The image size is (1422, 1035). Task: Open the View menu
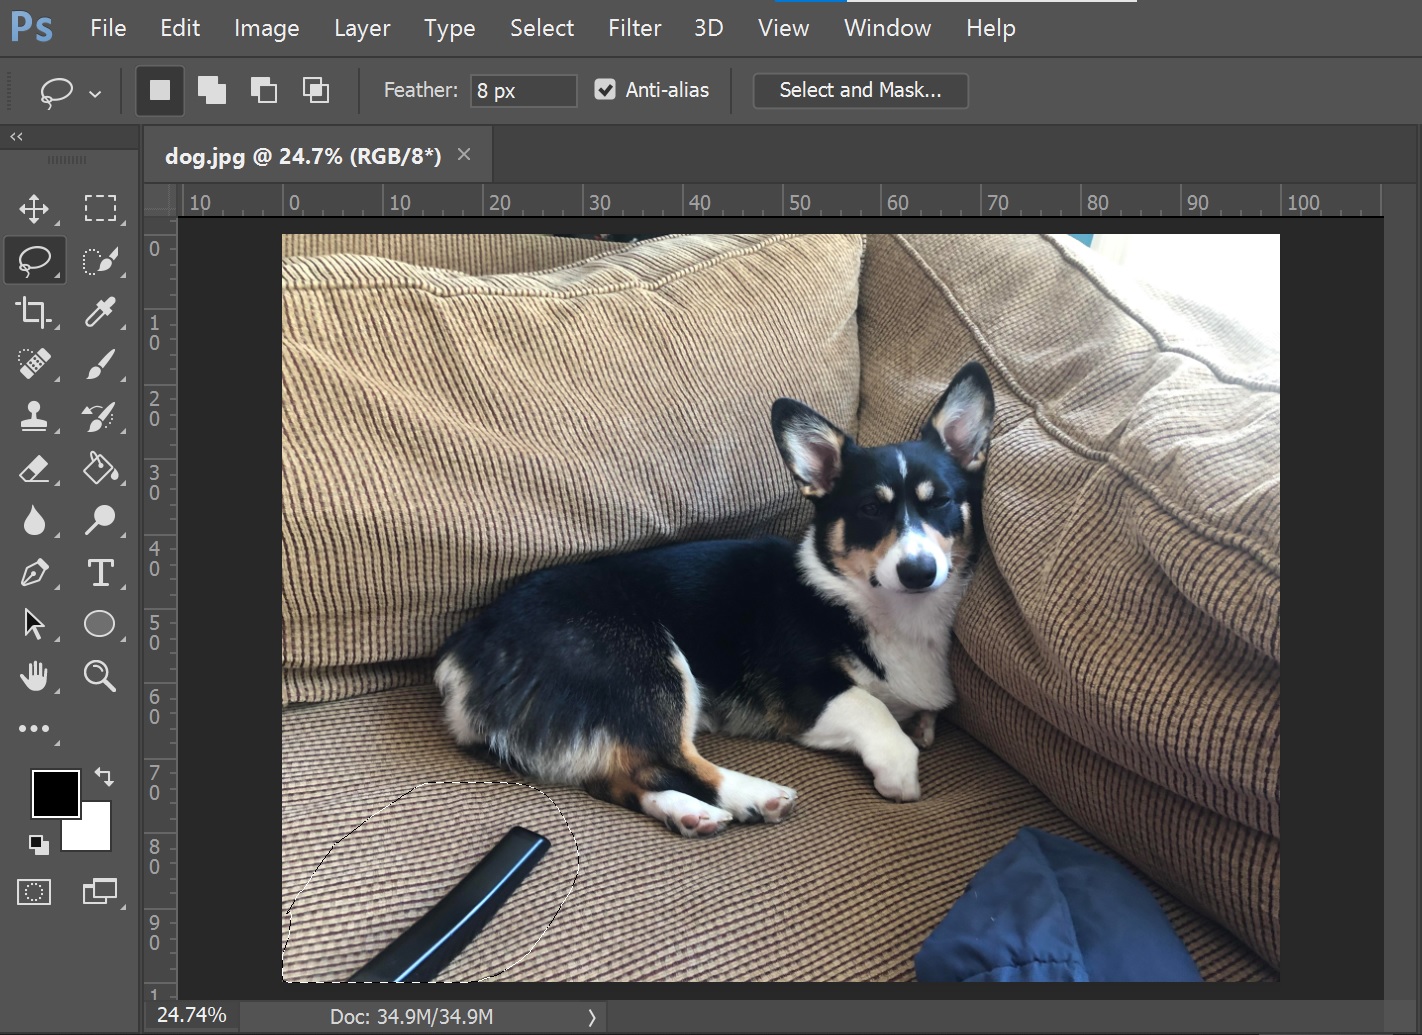(x=783, y=28)
